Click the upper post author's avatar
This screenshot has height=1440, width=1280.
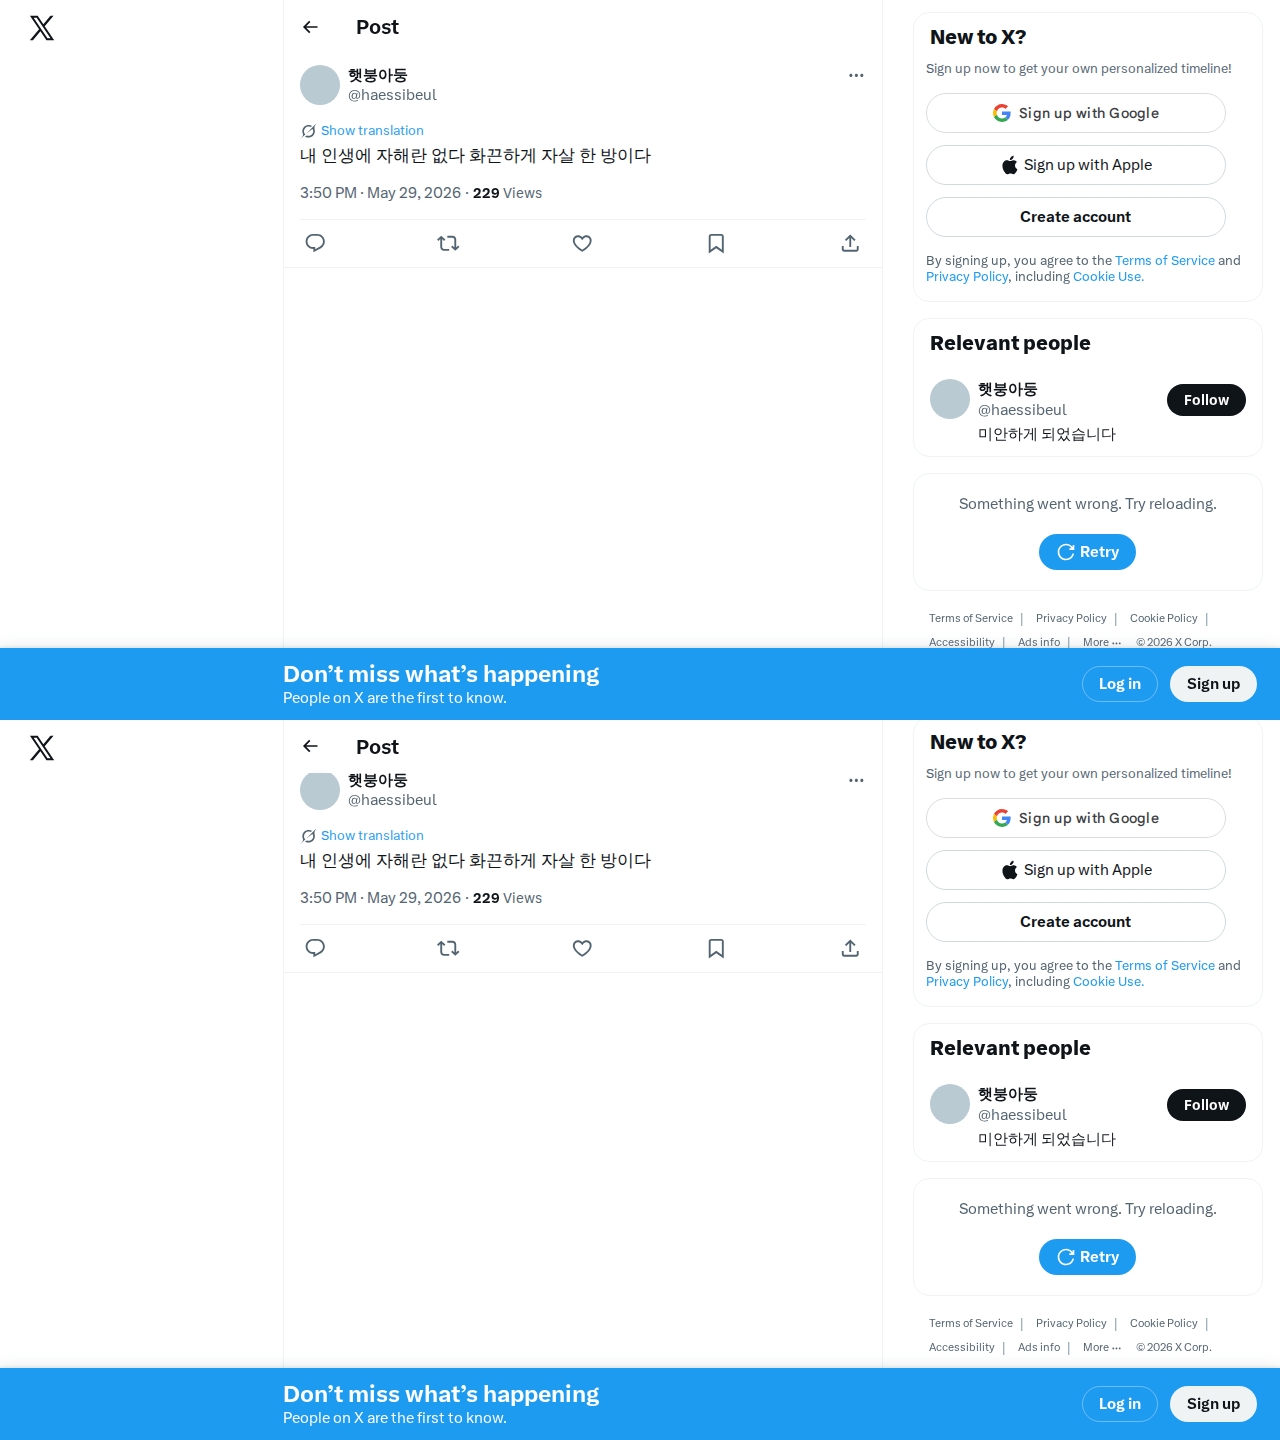pos(320,85)
